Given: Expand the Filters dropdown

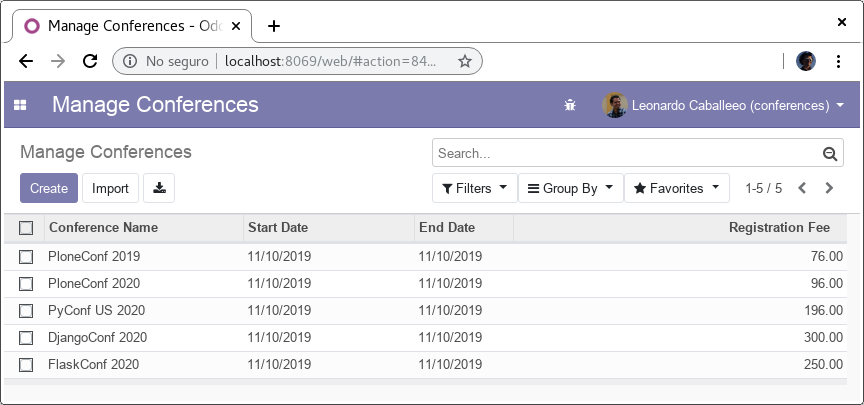Looking at the screenshot, I should click(x=474, y=188).
